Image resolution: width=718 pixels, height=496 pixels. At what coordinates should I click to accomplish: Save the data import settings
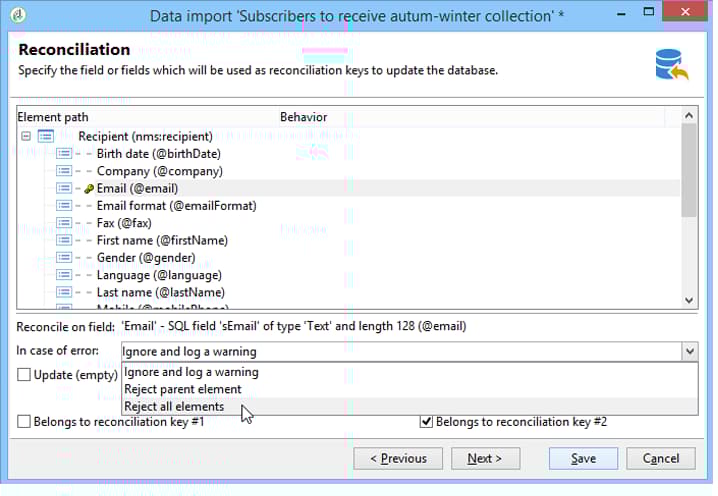pos(583,458)
